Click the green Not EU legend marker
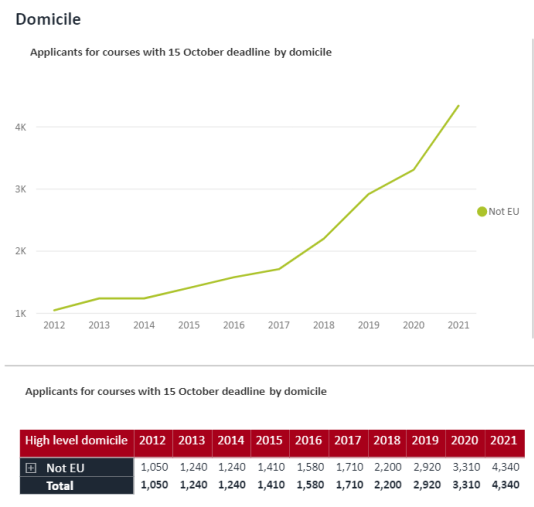This screenshot has height=507, width=534. [x=482, y=211]
